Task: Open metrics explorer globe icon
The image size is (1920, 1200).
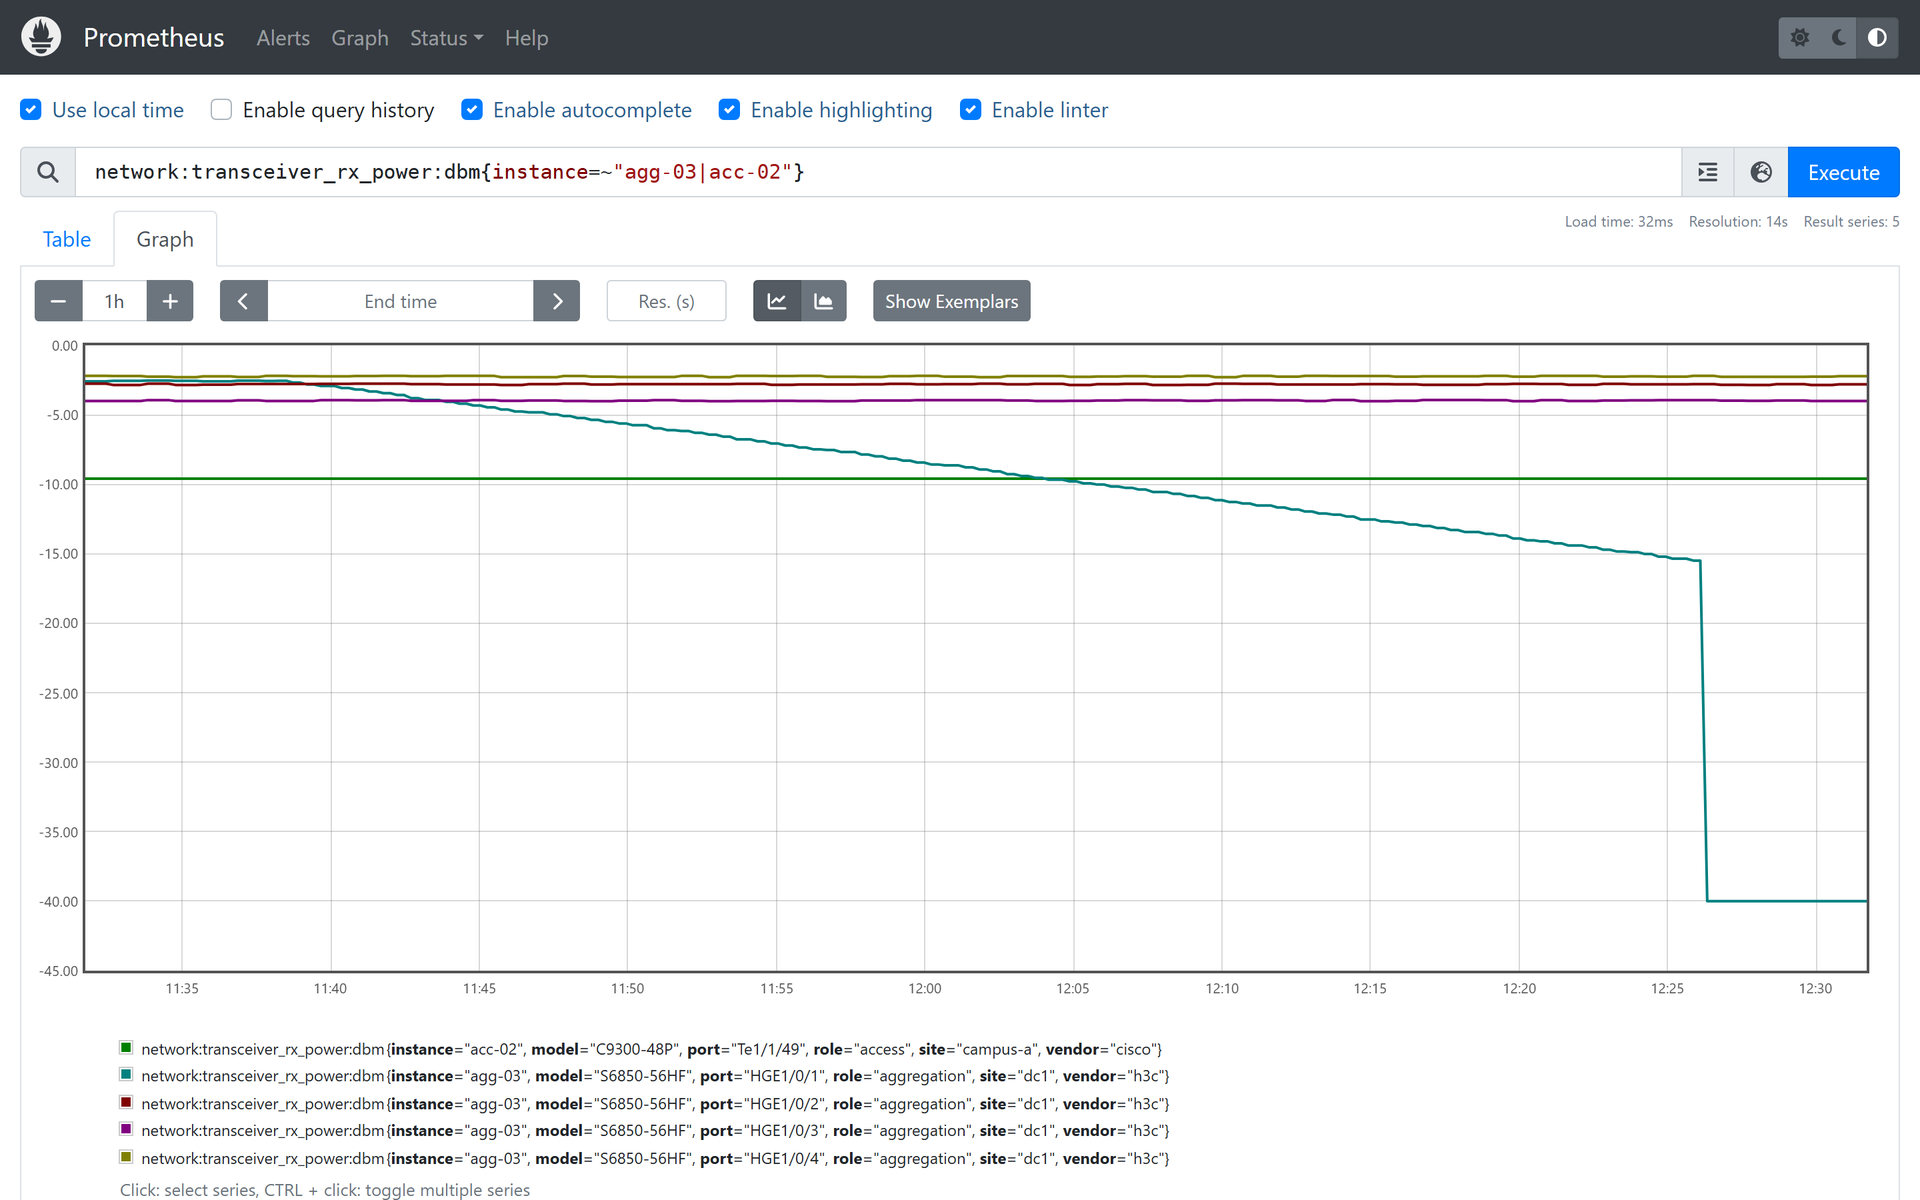Action: (1761, 172)
